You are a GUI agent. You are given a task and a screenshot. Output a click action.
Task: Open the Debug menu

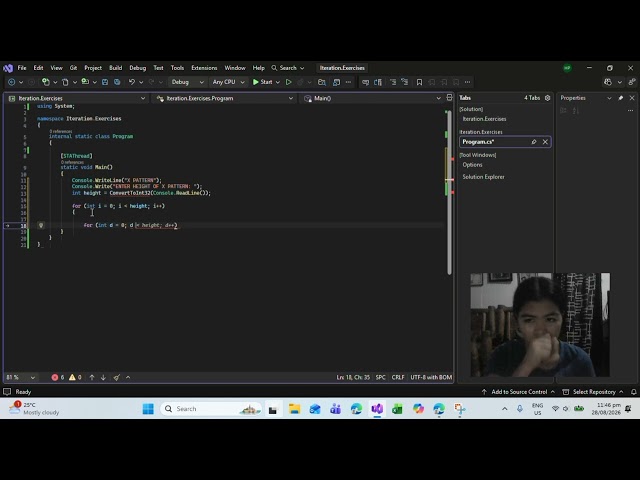click(138, 68)
